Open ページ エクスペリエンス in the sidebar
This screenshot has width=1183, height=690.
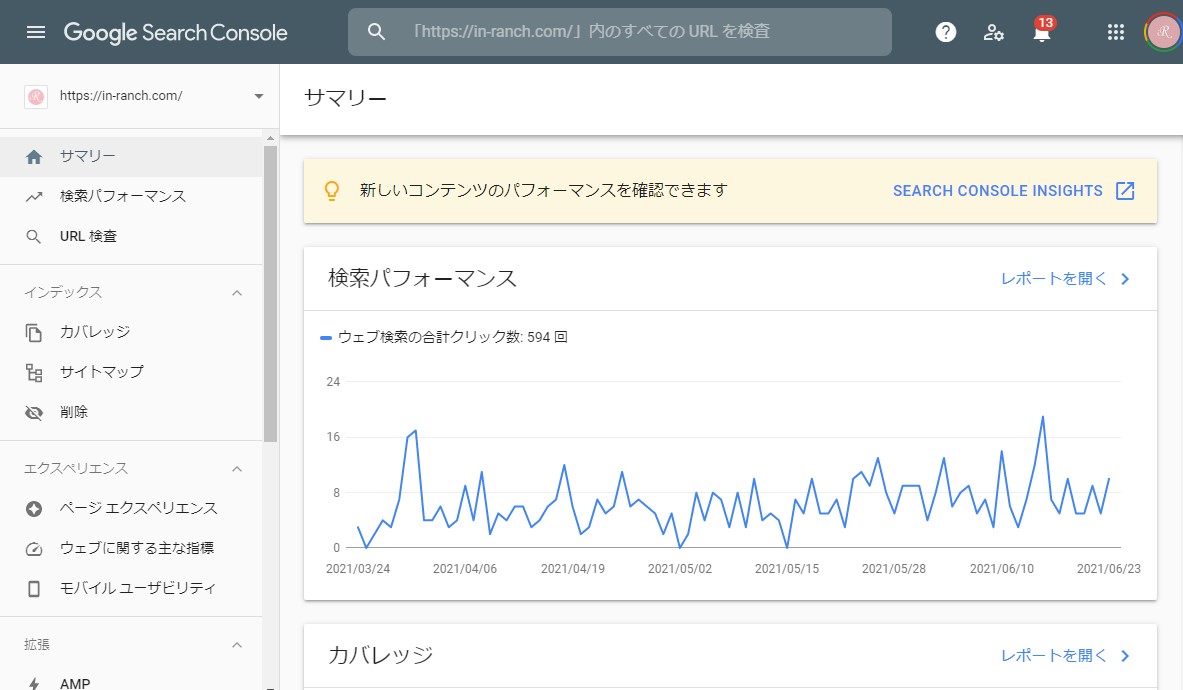click(x=131, y=509)
